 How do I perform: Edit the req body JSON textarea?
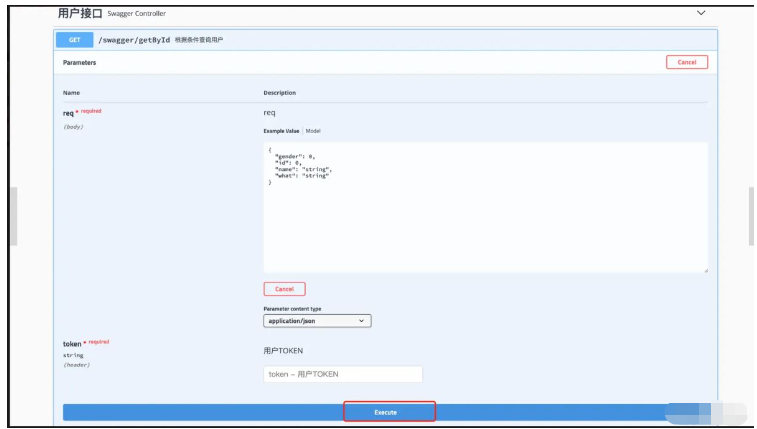[486, 208]
